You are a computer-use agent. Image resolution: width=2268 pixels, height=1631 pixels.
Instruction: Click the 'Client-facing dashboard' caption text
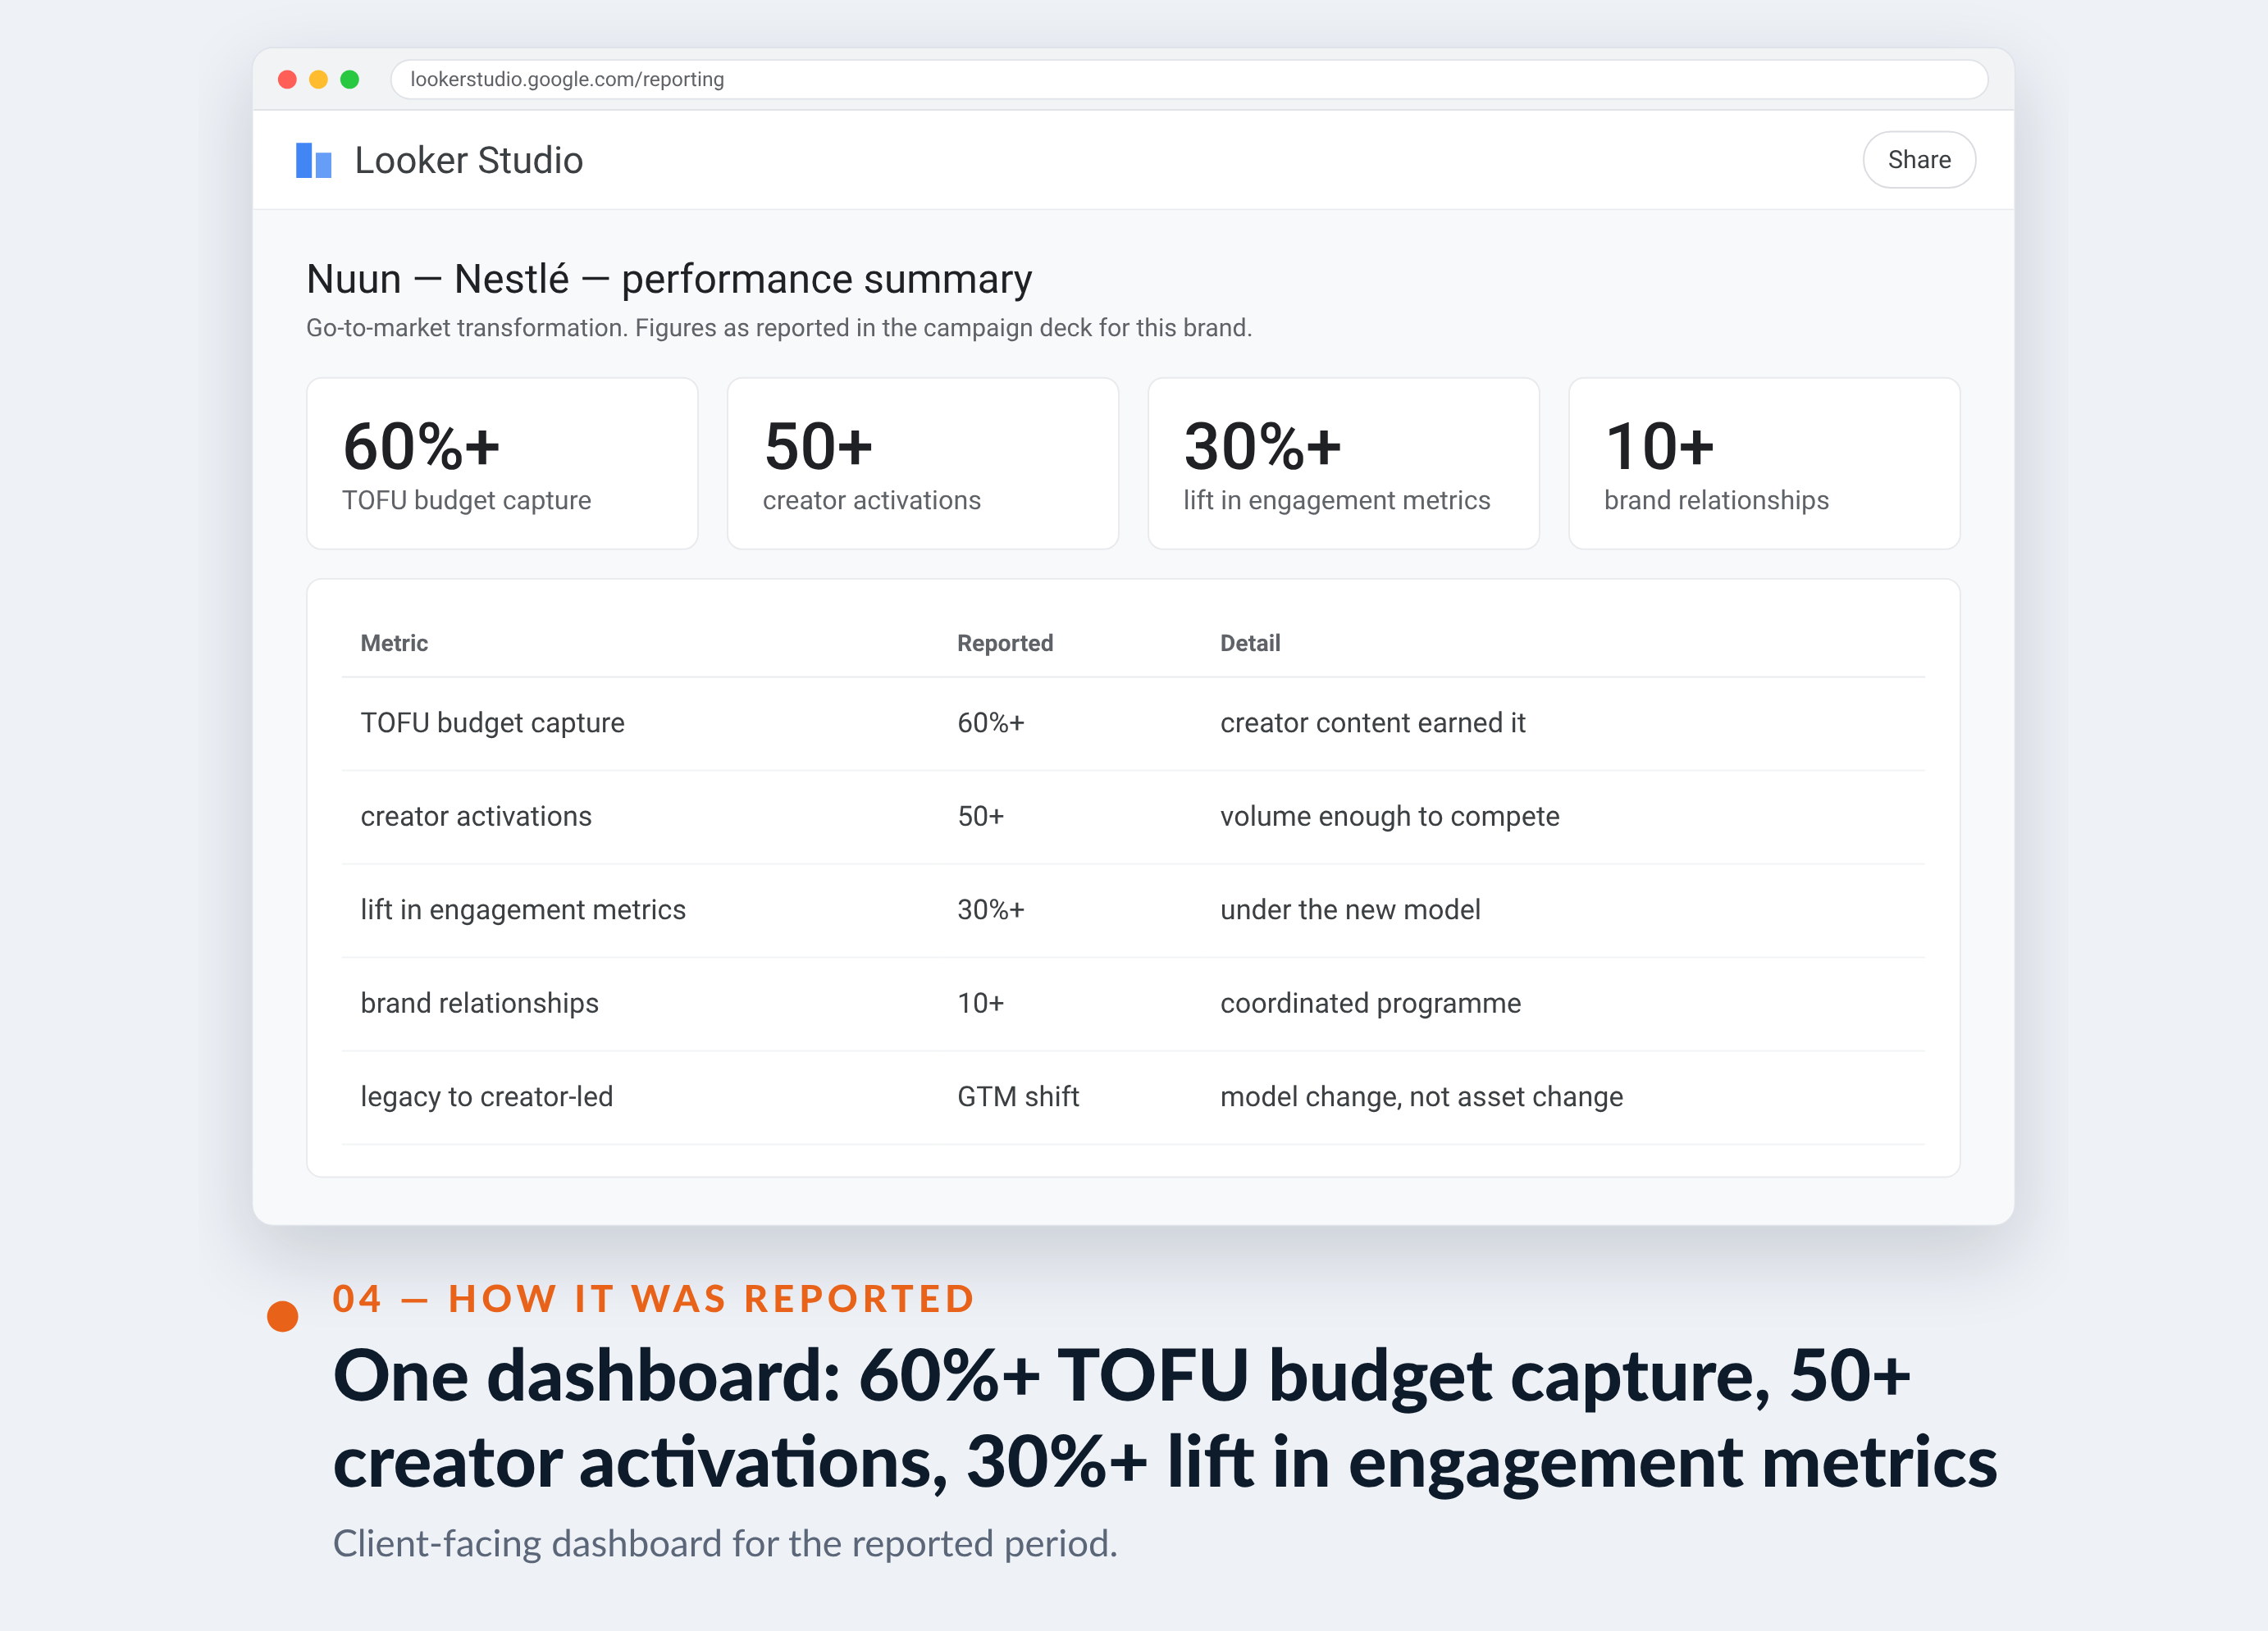pos(725,1543)
